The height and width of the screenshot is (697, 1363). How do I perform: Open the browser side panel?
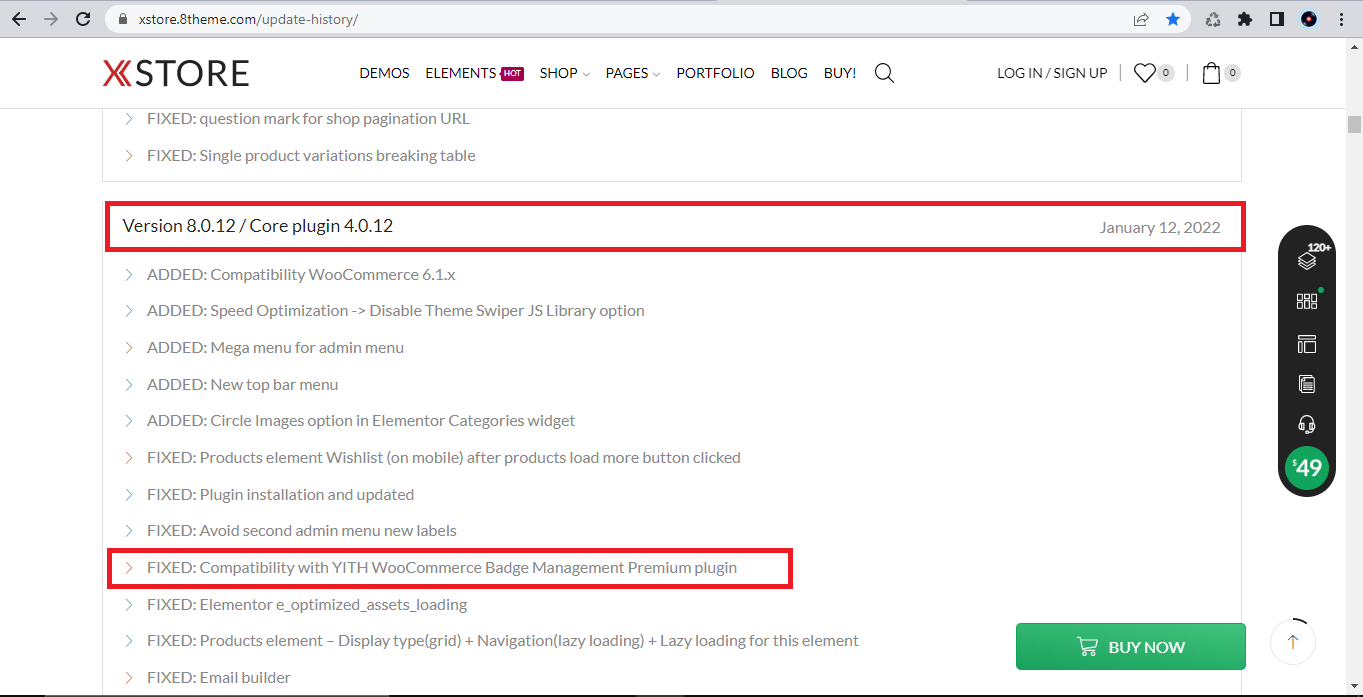[x=1276, y=19]
